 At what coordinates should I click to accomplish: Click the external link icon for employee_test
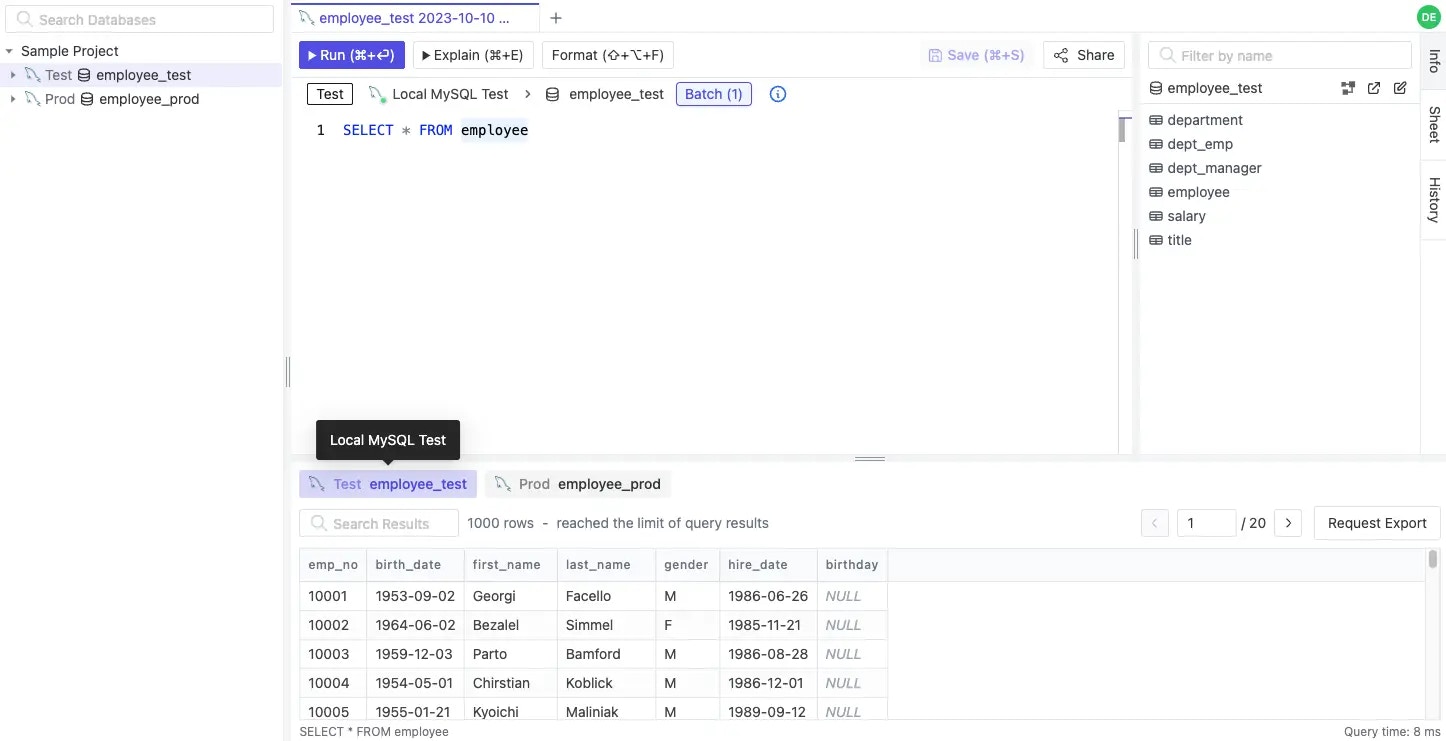point(1374,88)
